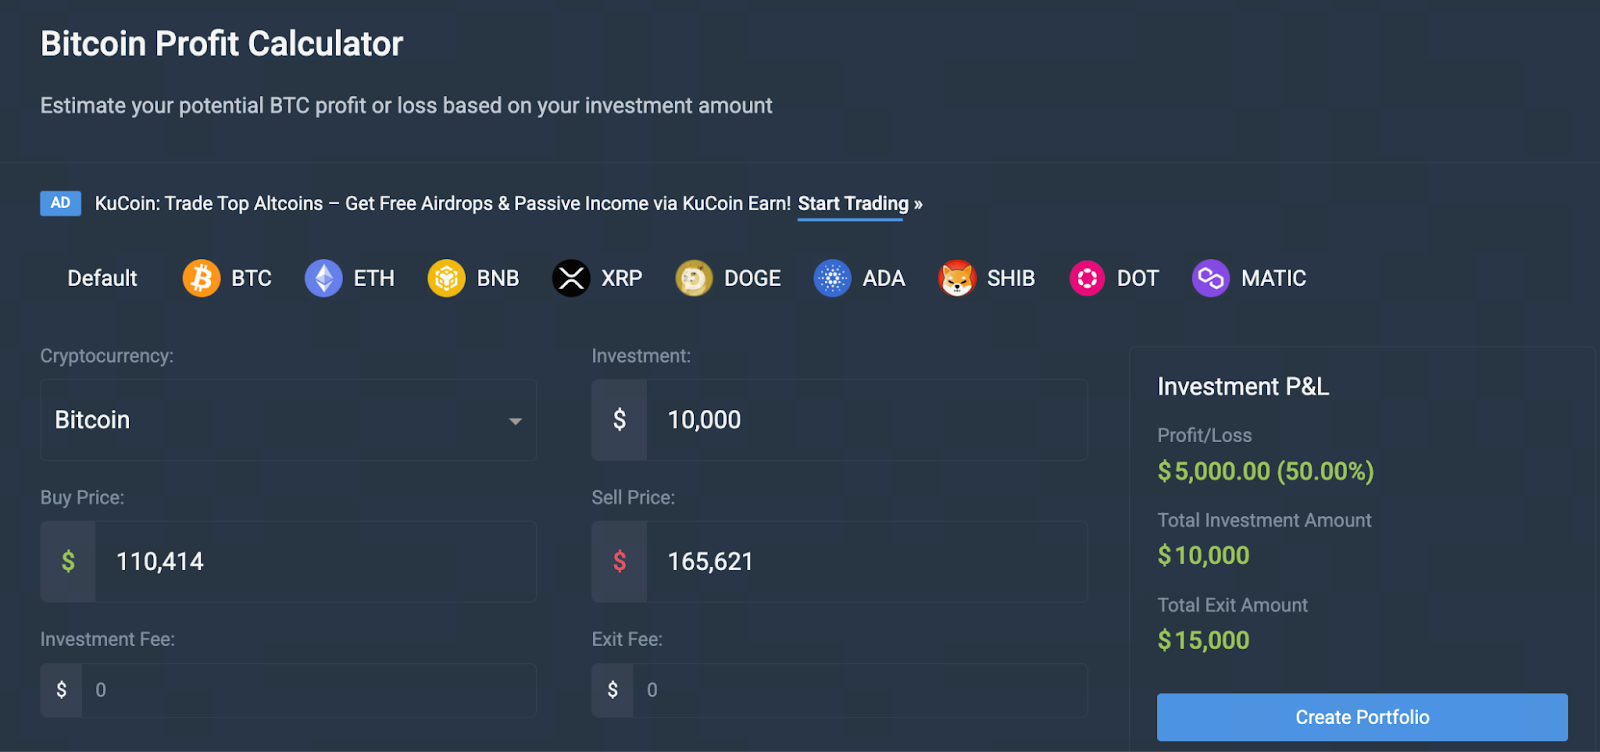The image size is (1600, 752).
Task: Click the blue AD badge
Action: (x=60, y=203)
